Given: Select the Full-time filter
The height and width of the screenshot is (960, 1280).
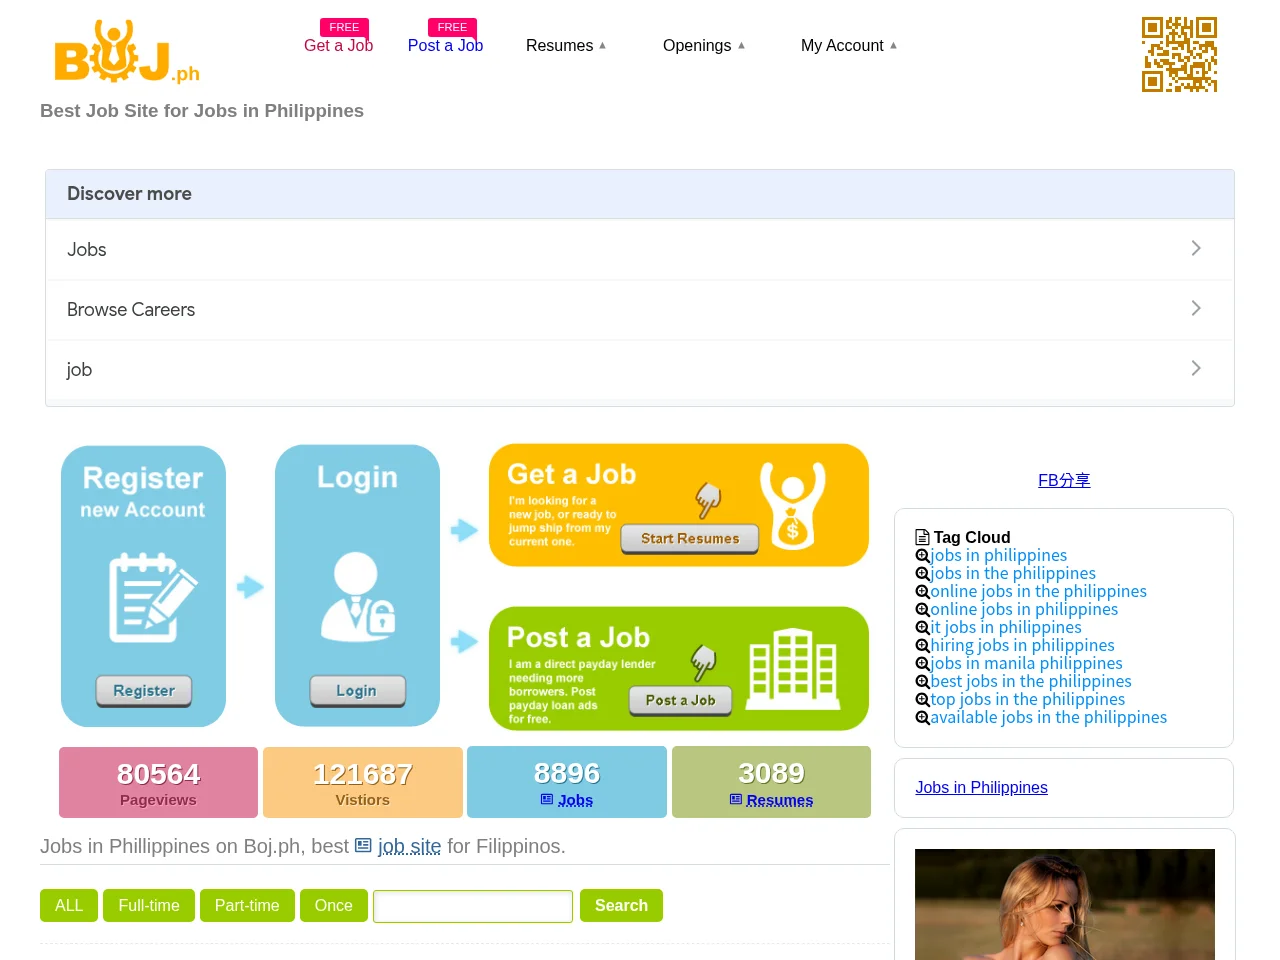Looking at the screenshot, I should tap(149, 905).
